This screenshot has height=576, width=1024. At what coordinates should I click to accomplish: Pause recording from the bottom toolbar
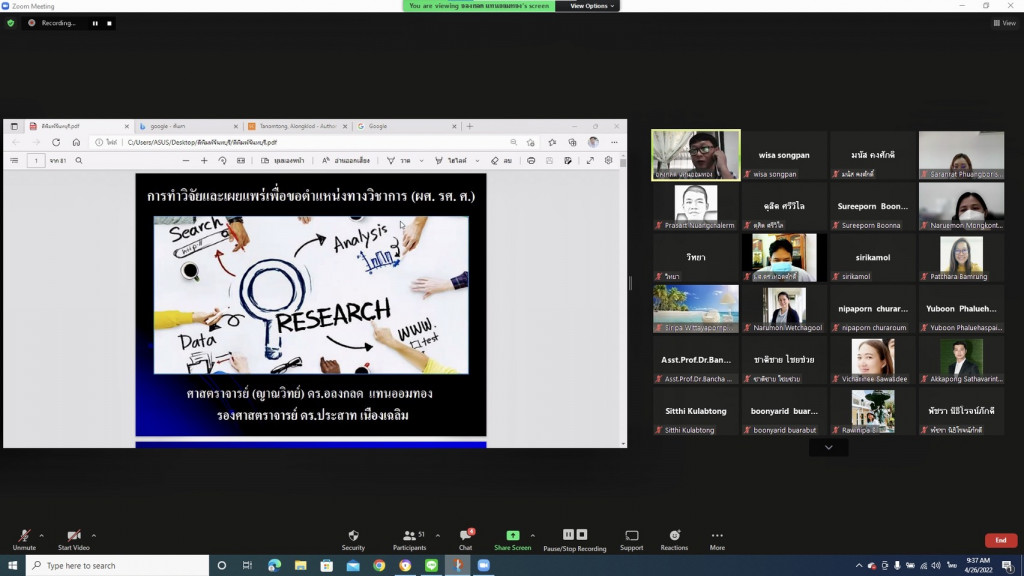coord(569,535)
